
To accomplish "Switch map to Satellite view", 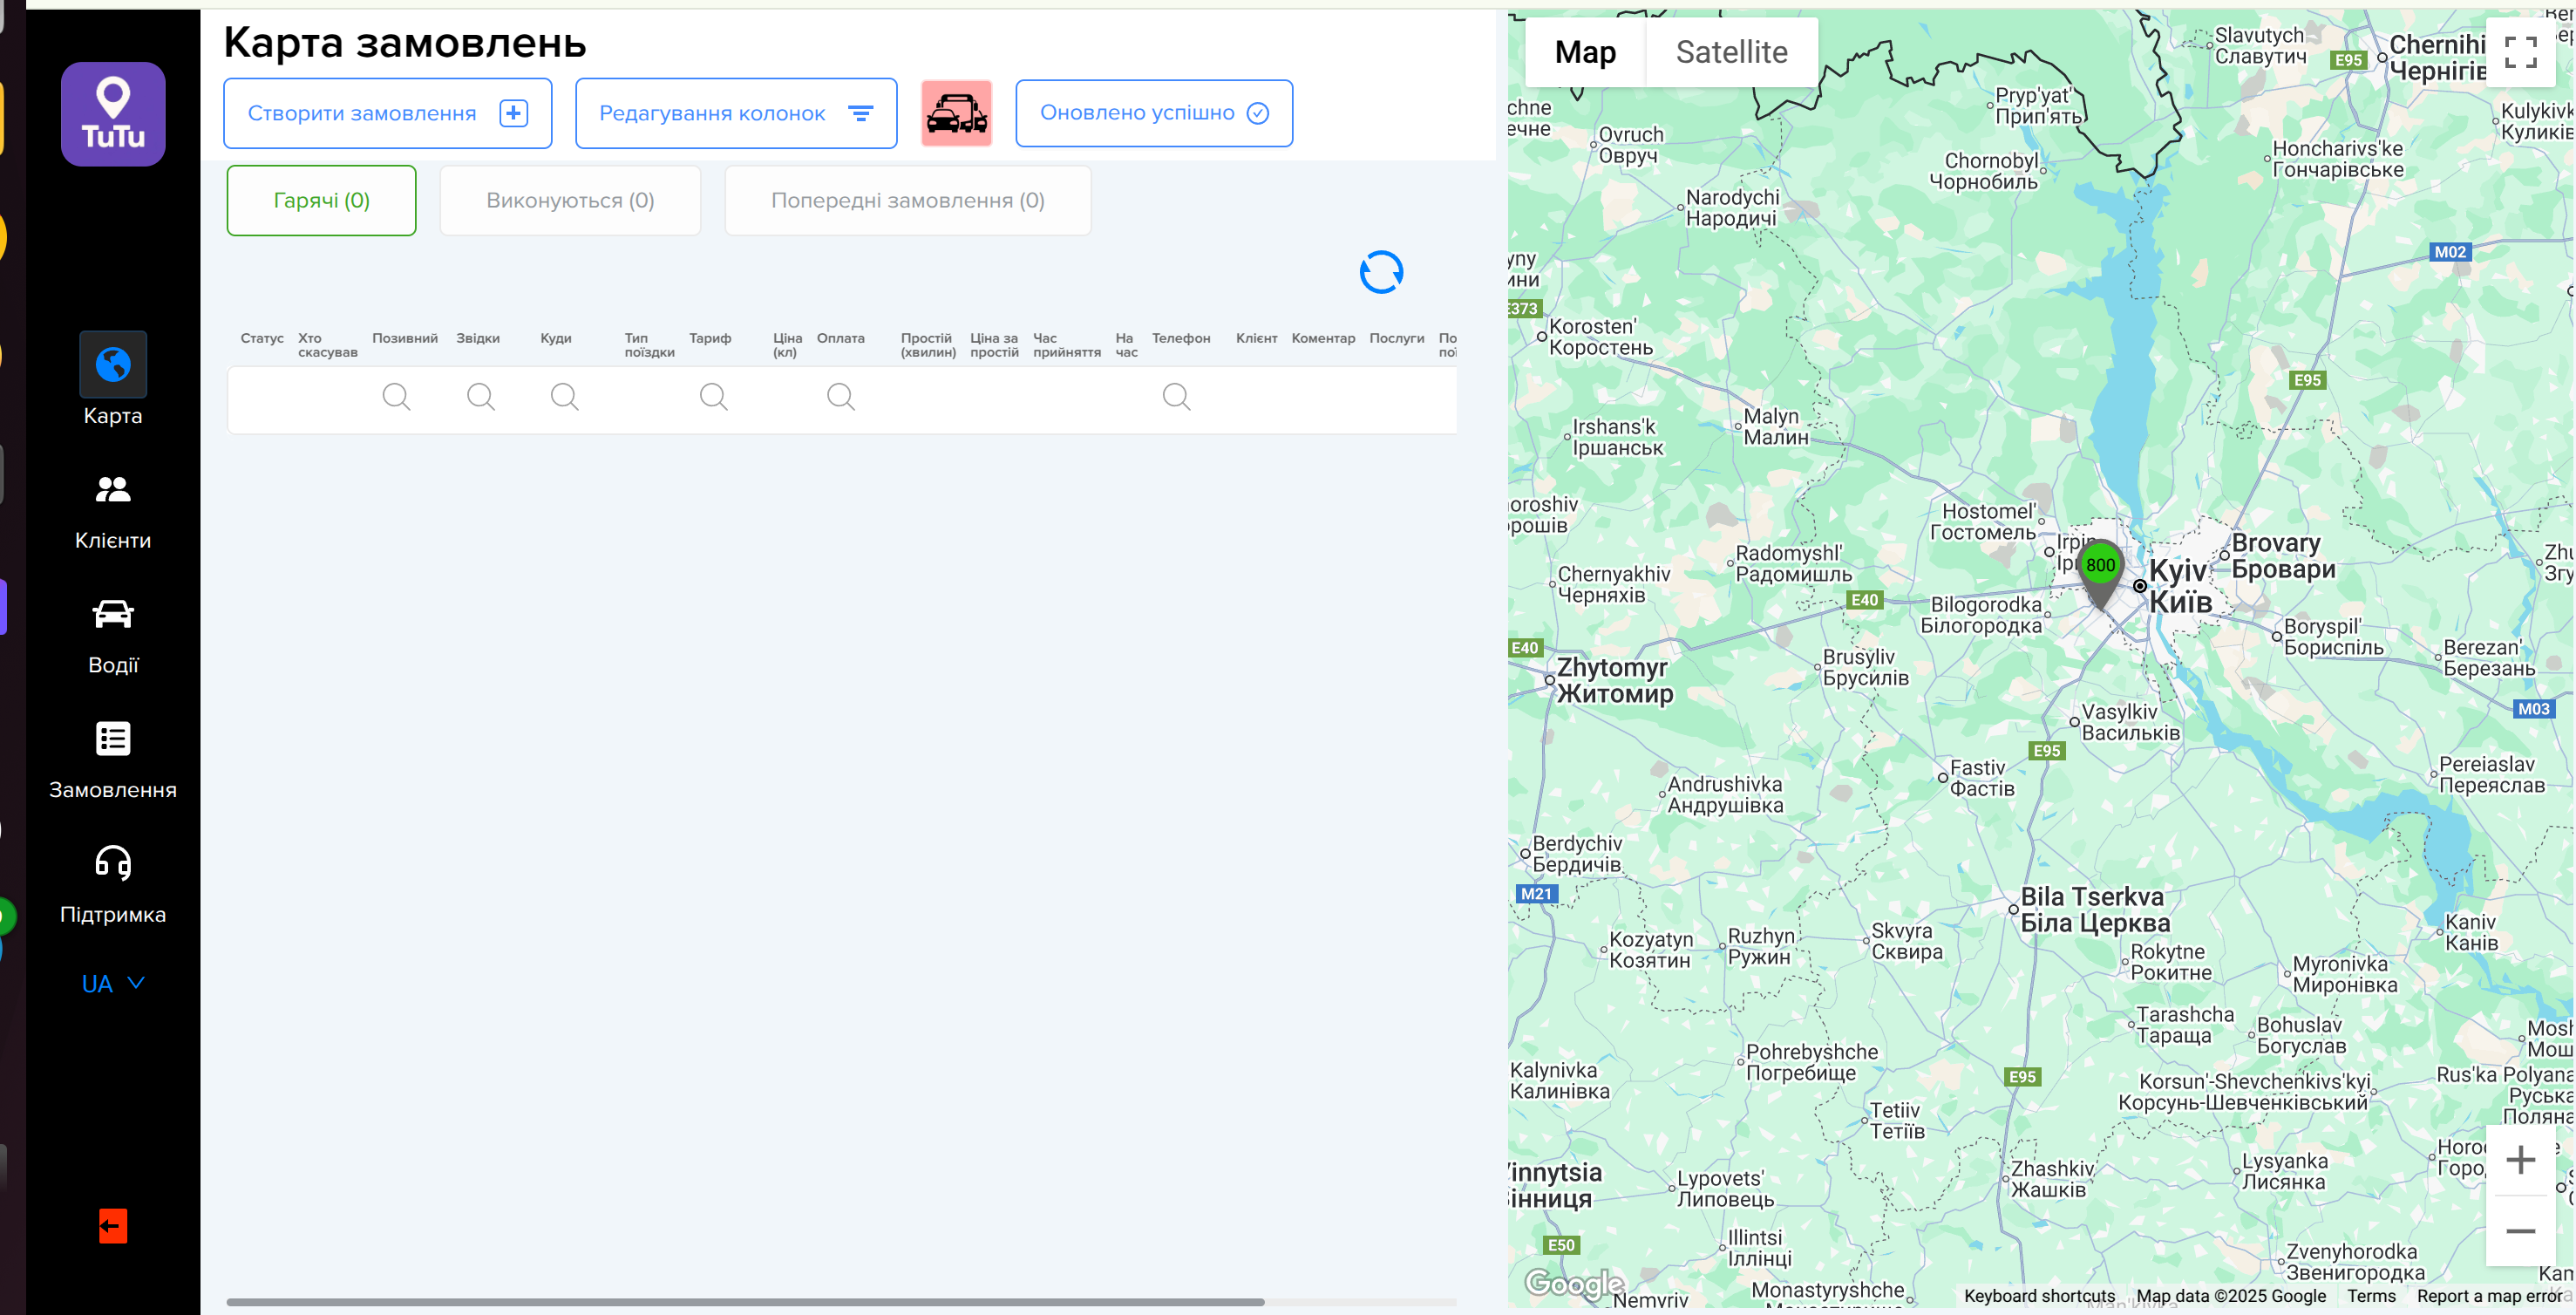I will [1731, 52].
